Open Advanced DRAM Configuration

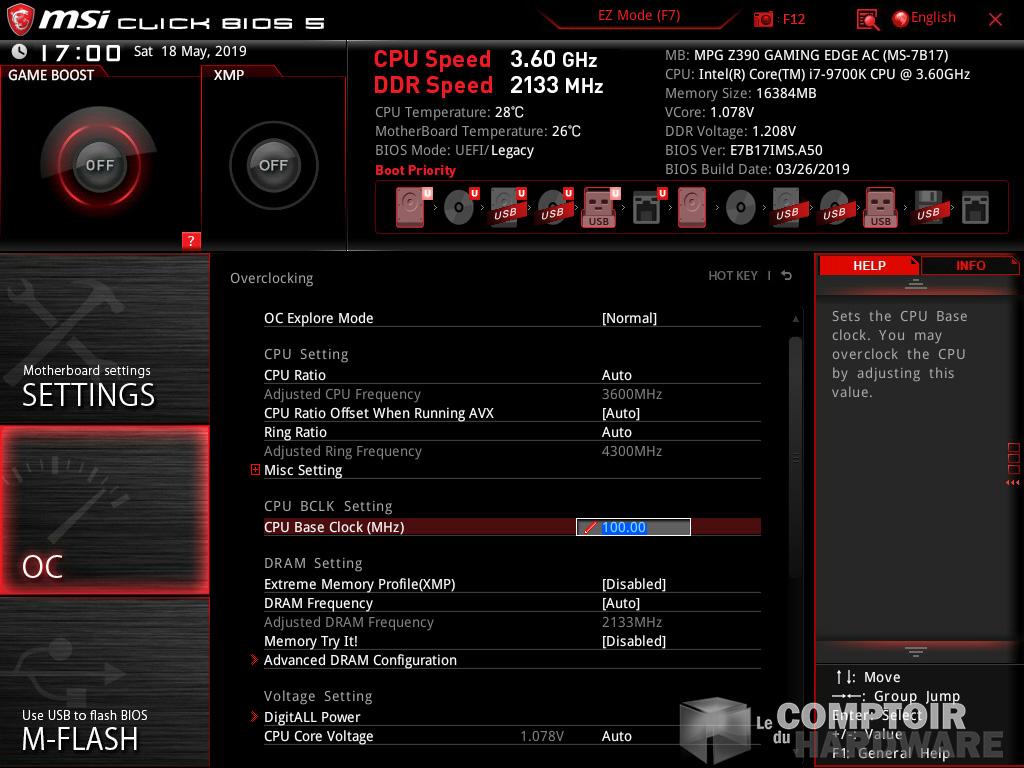[x=359, y=660]
